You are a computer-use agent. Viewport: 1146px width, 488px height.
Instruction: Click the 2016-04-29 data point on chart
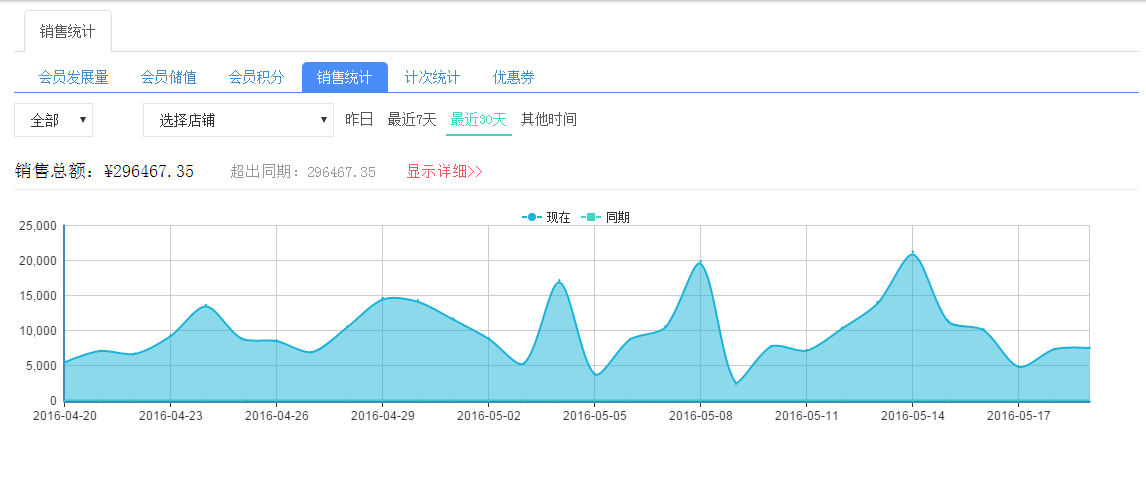pyautogui.click(x=382, y=299)
